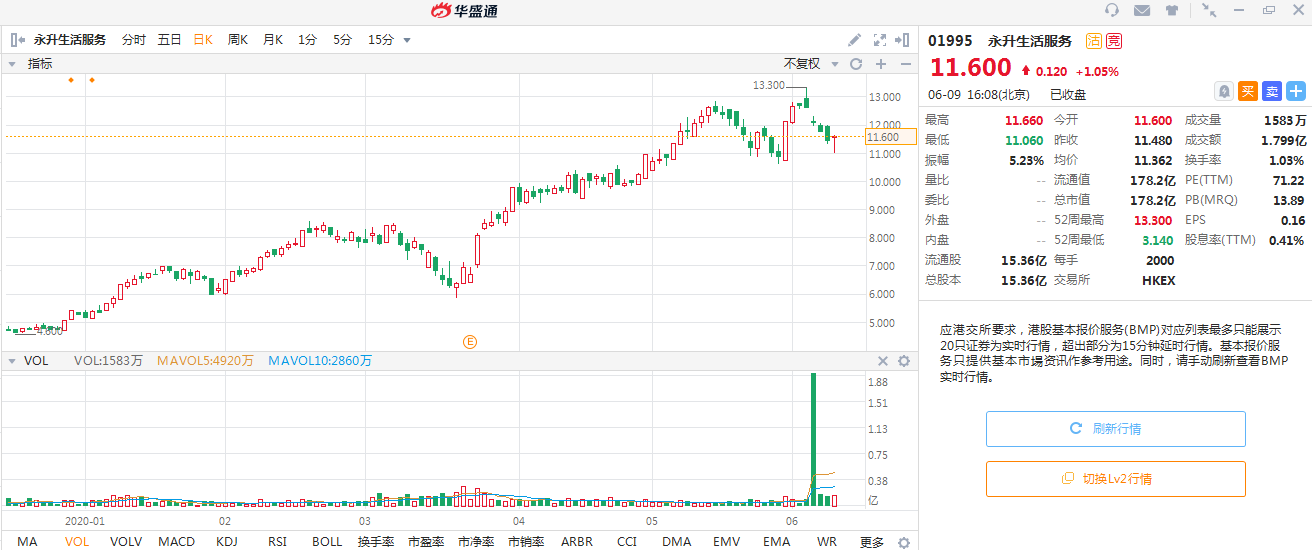Select the CCI indicator
Viewport: 1312px width, 550px height.
click(627, 542)
